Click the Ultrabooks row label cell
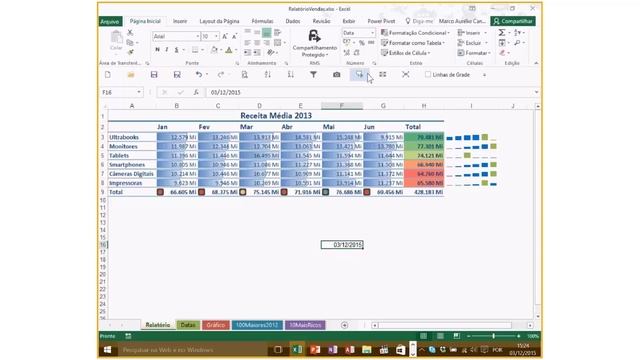 click(x=132, y=137)
